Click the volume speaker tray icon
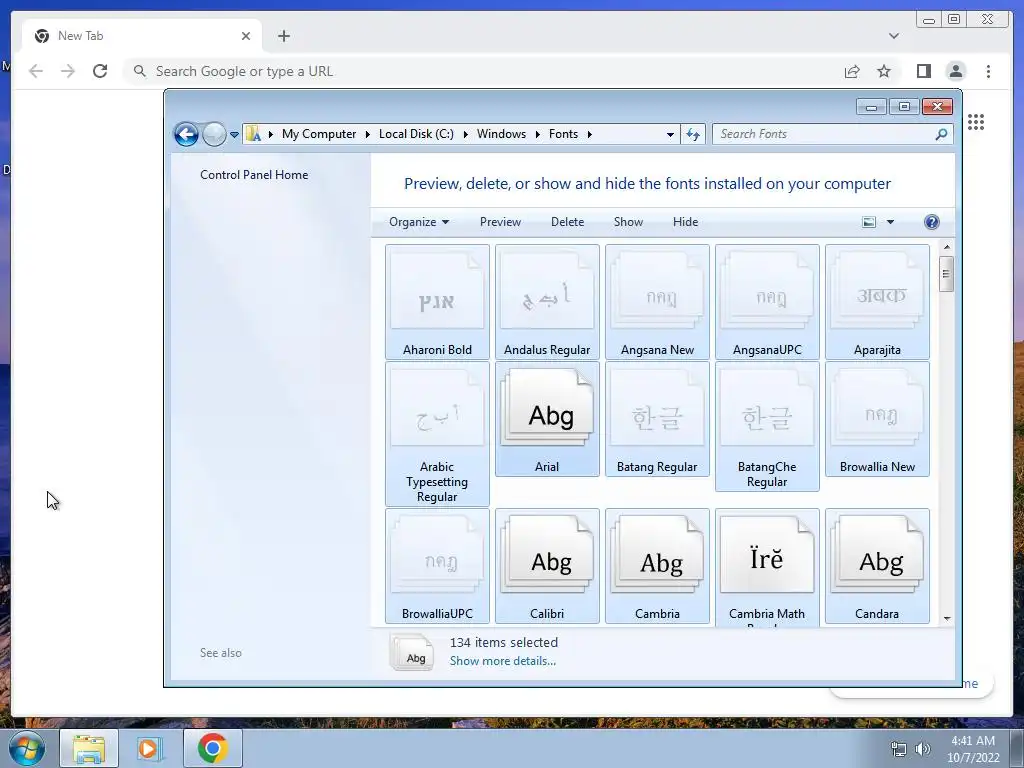The image size is (1024, 768). tap(922, 749)
